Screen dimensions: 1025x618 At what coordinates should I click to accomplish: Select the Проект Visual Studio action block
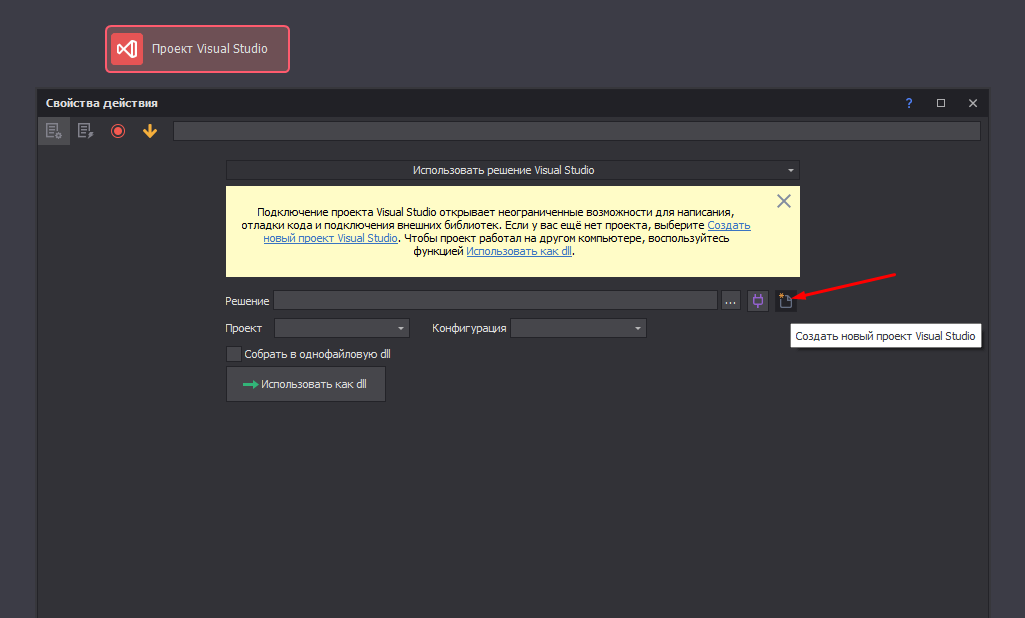(197, 49)
